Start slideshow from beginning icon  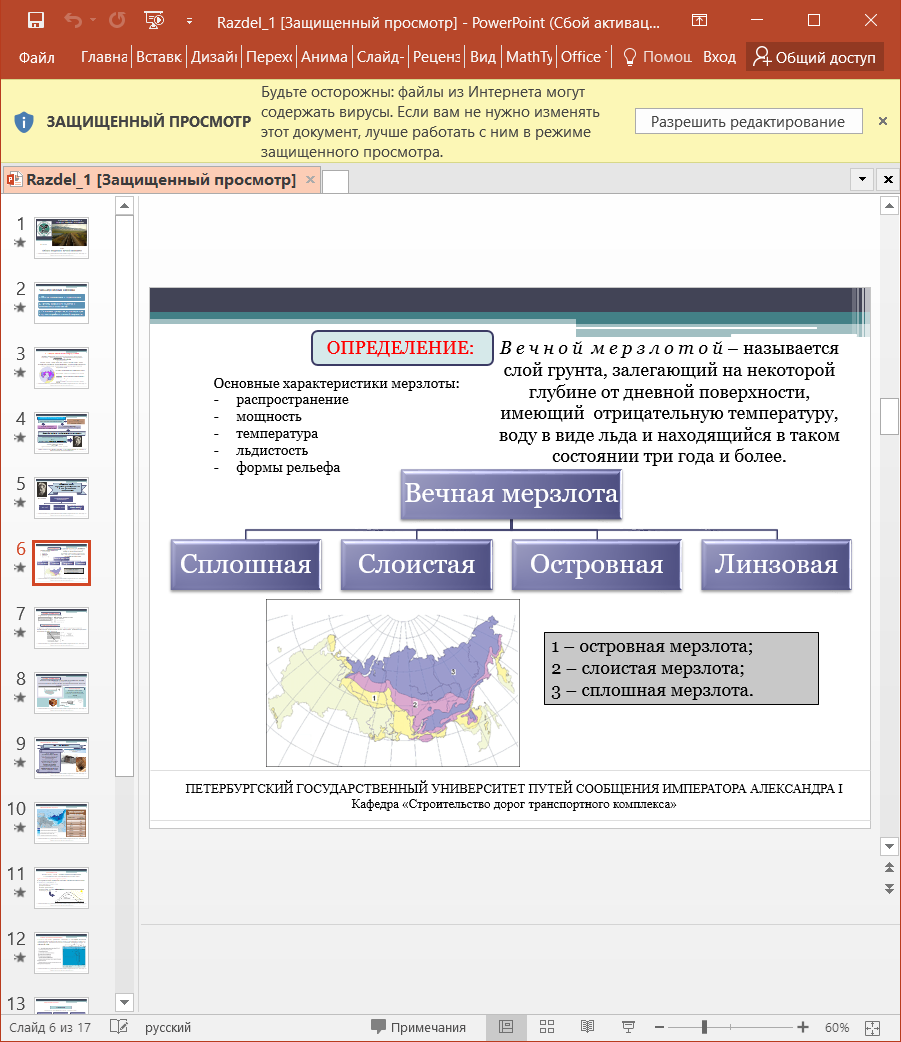point(154,21)
